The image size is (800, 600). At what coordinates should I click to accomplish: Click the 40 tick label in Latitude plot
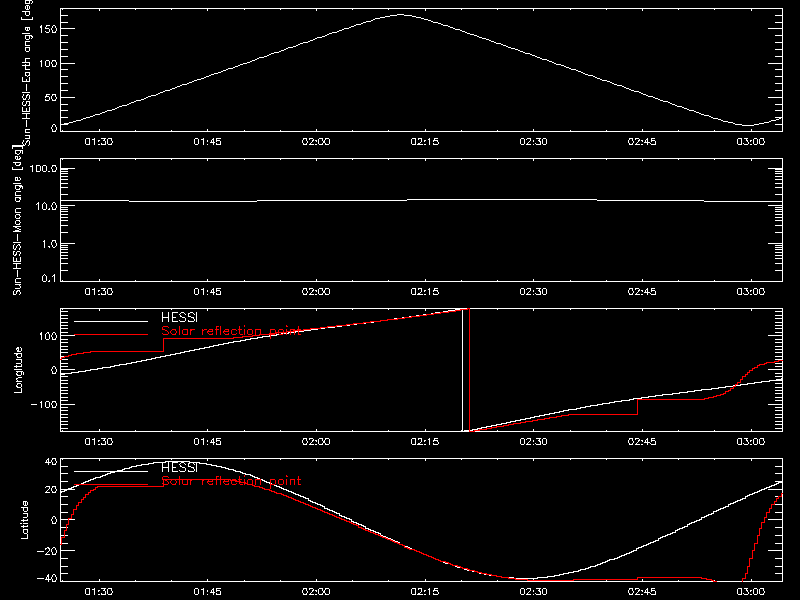tap(51, 462)
